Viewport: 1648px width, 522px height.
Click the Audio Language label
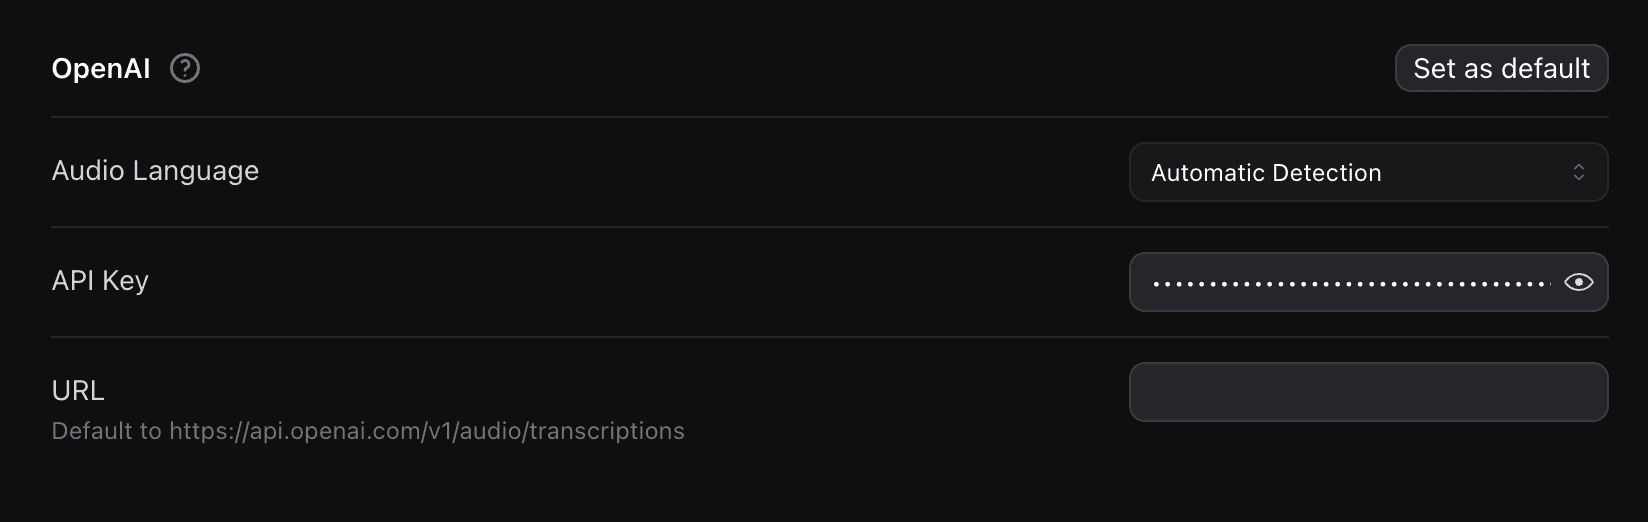155,171
